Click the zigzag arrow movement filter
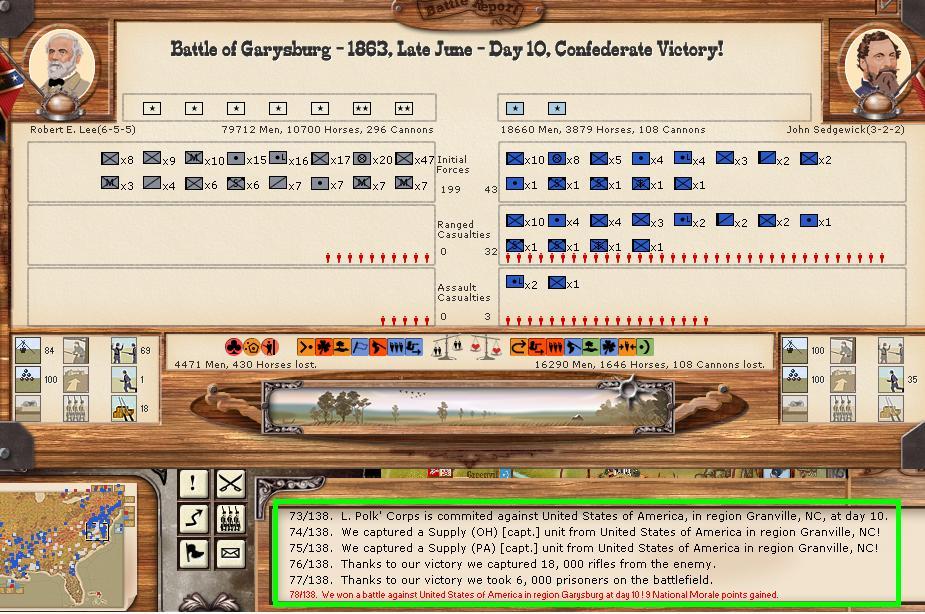This screenshot has height=614, width=925. click(193, 518)
